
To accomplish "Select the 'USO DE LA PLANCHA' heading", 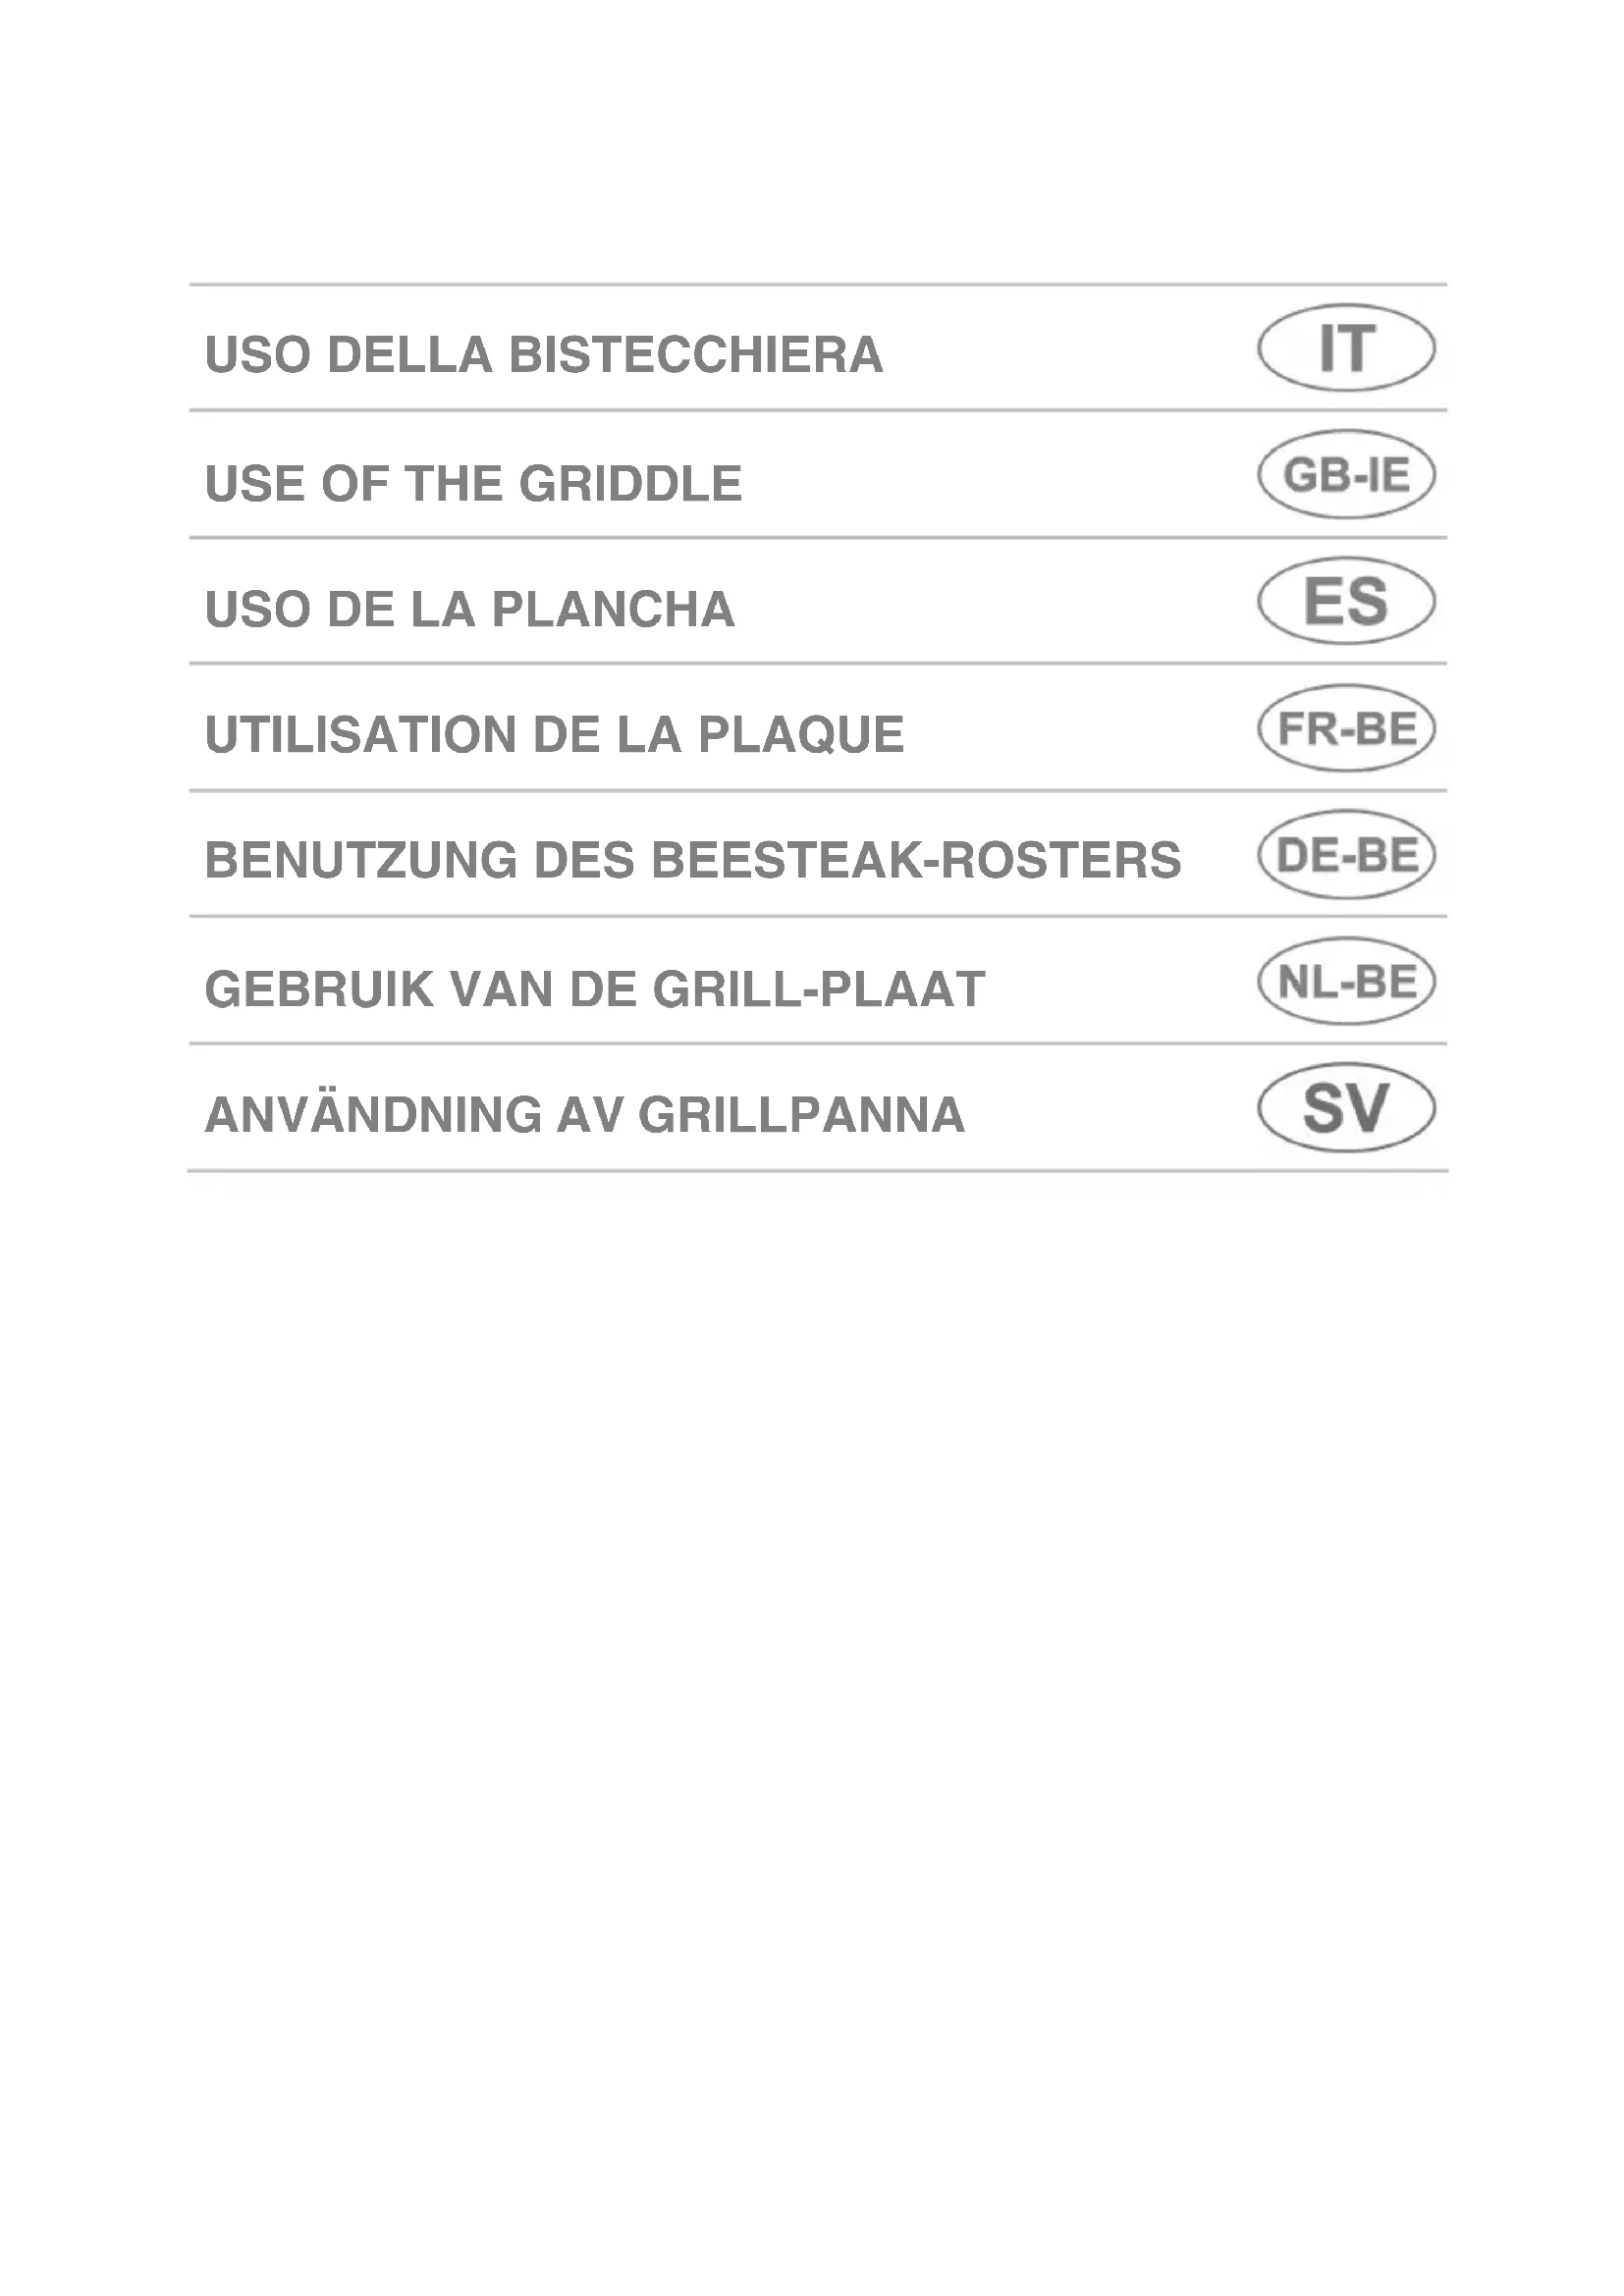I will coord(469,610).
